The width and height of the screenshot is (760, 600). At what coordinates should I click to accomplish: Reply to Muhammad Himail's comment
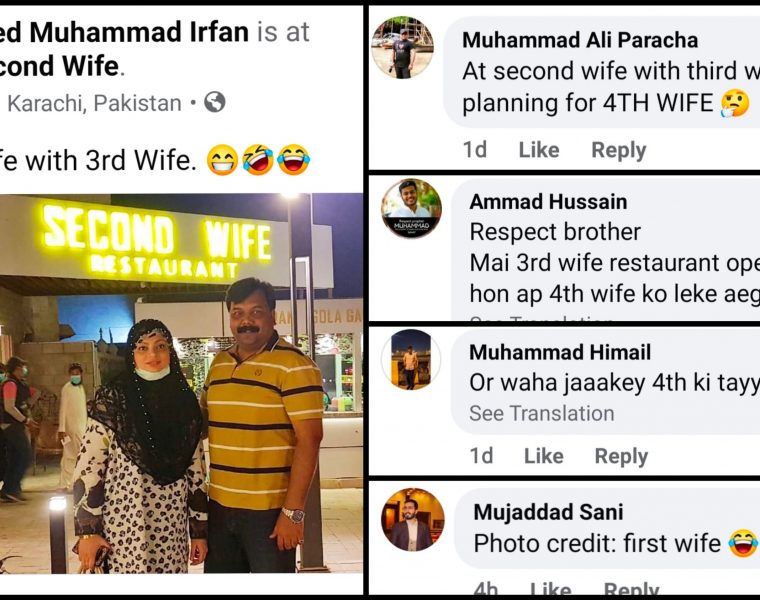click(x=621, y=457)
